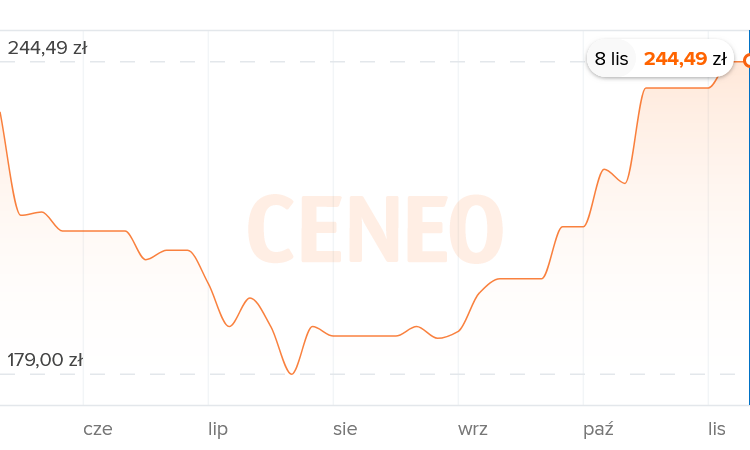Screen dimensions: 750x450
Task: Click the orange data point marker on the chart's right edge
Action: pyautogui.click(x=747, y=61)
